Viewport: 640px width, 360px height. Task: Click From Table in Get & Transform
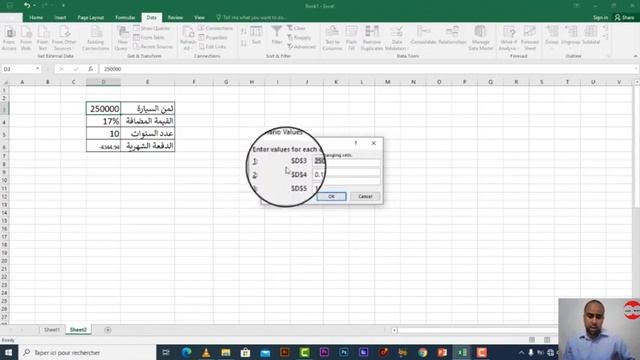tap(149, 37)
